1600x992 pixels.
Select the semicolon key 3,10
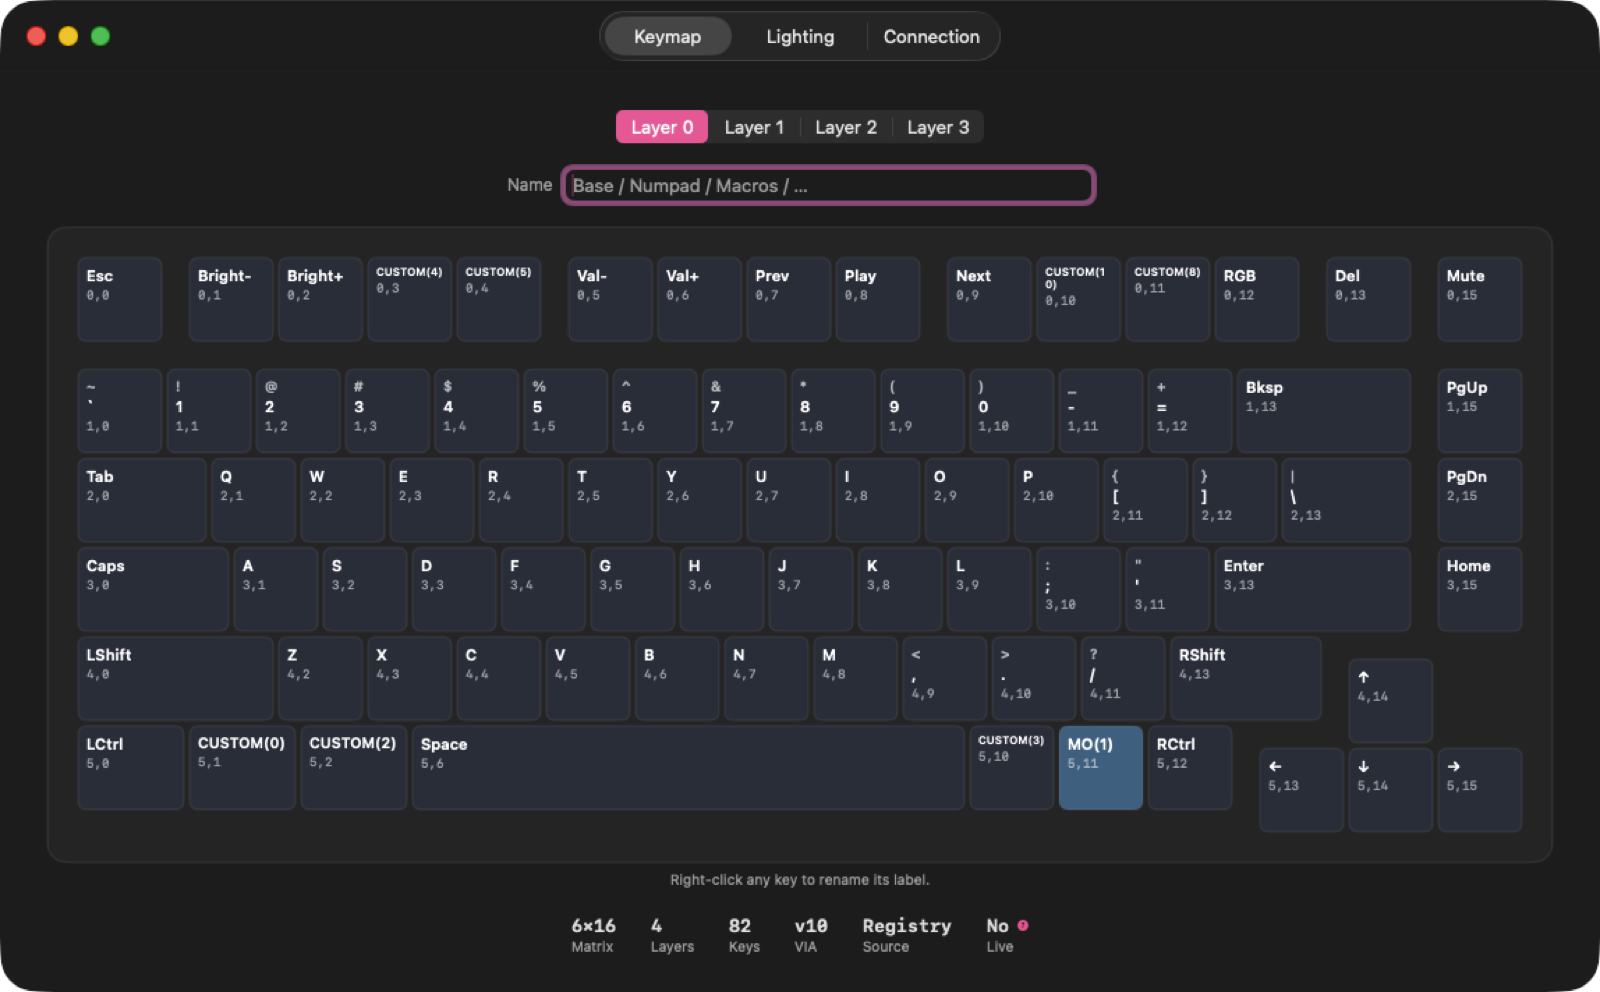(x=1078, y=589)
